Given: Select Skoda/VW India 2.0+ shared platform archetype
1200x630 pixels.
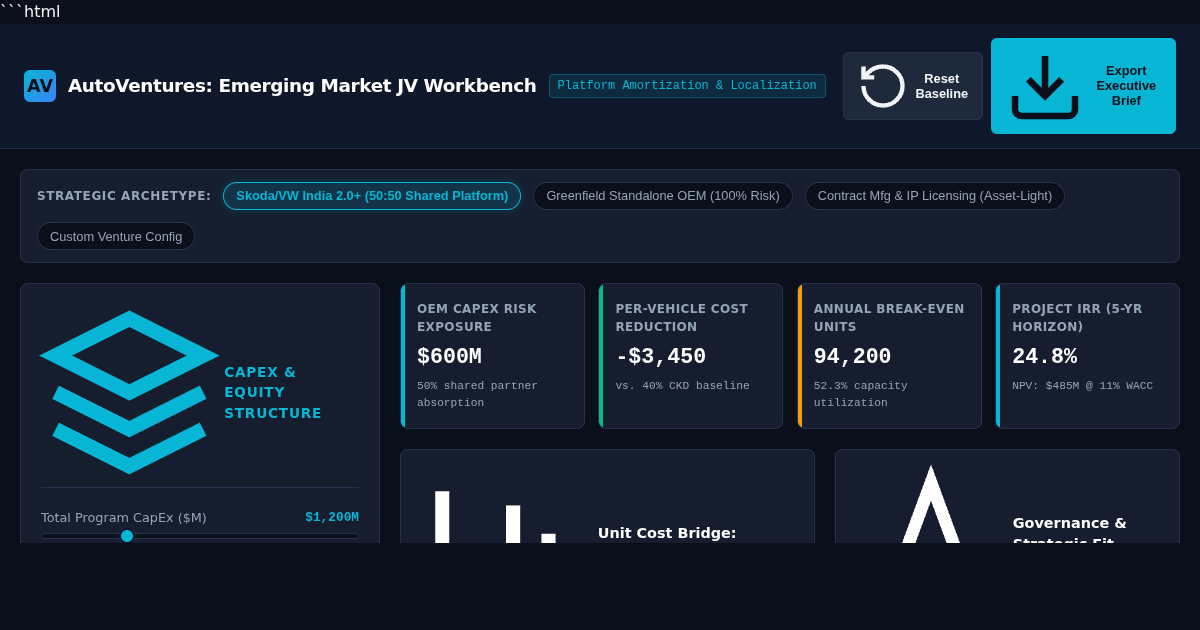Looking at the screenshot, I should [x=372, y=196].
